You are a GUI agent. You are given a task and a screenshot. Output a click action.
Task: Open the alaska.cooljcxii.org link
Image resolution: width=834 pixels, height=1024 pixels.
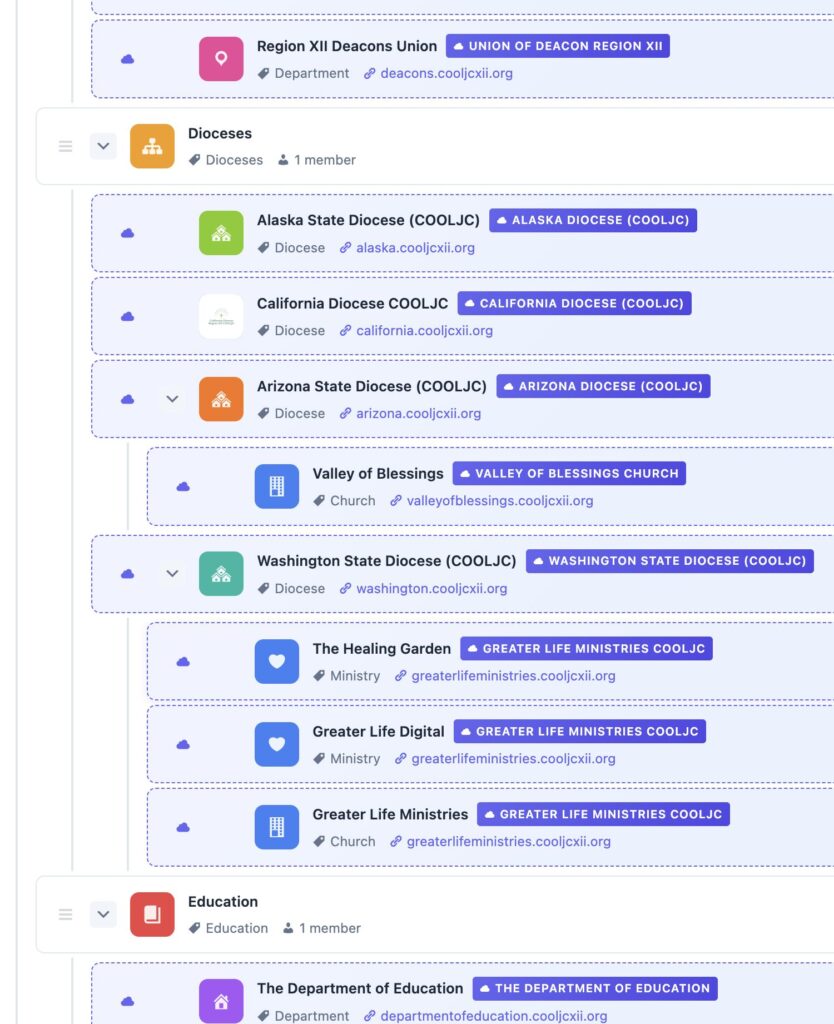(x=415, y=248)
